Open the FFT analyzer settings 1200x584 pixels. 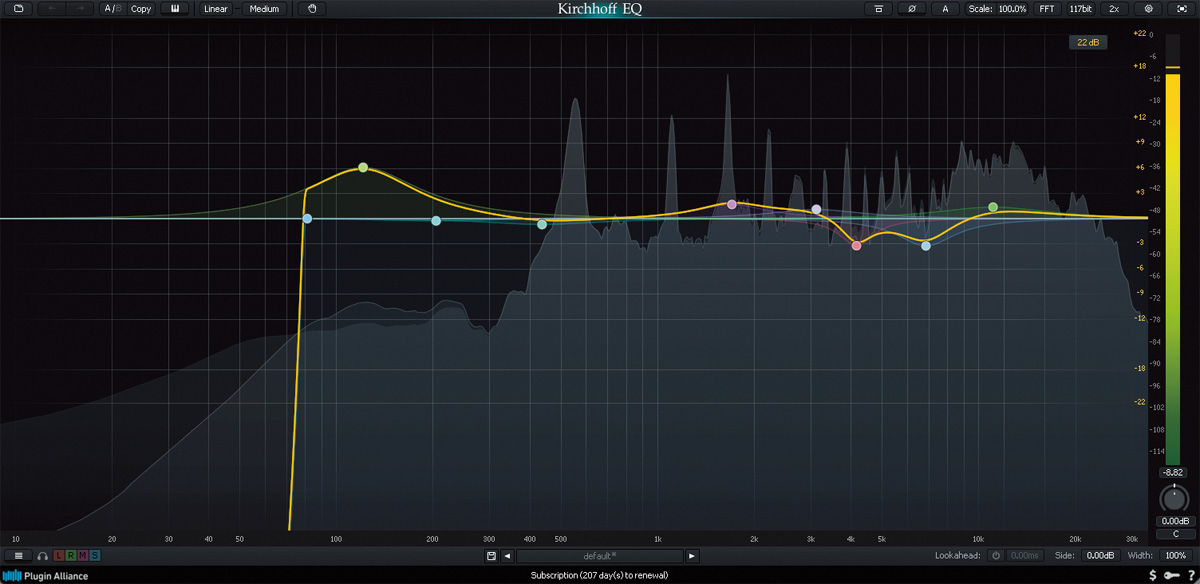coord(1046,9)
